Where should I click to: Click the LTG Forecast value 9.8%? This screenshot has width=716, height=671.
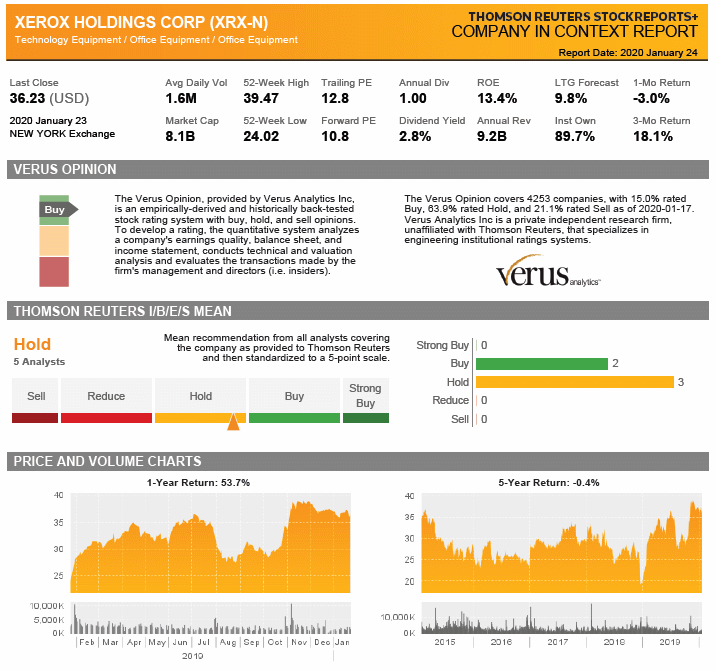click(571, 98)
